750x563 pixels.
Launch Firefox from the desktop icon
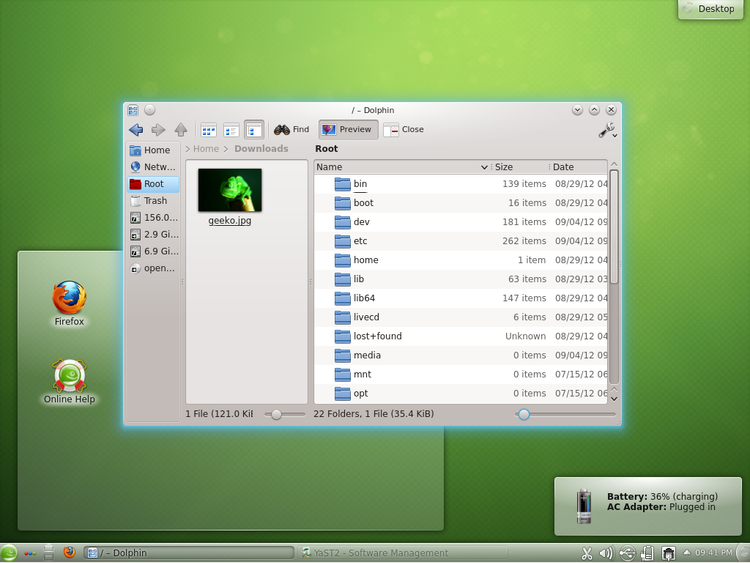69,299
